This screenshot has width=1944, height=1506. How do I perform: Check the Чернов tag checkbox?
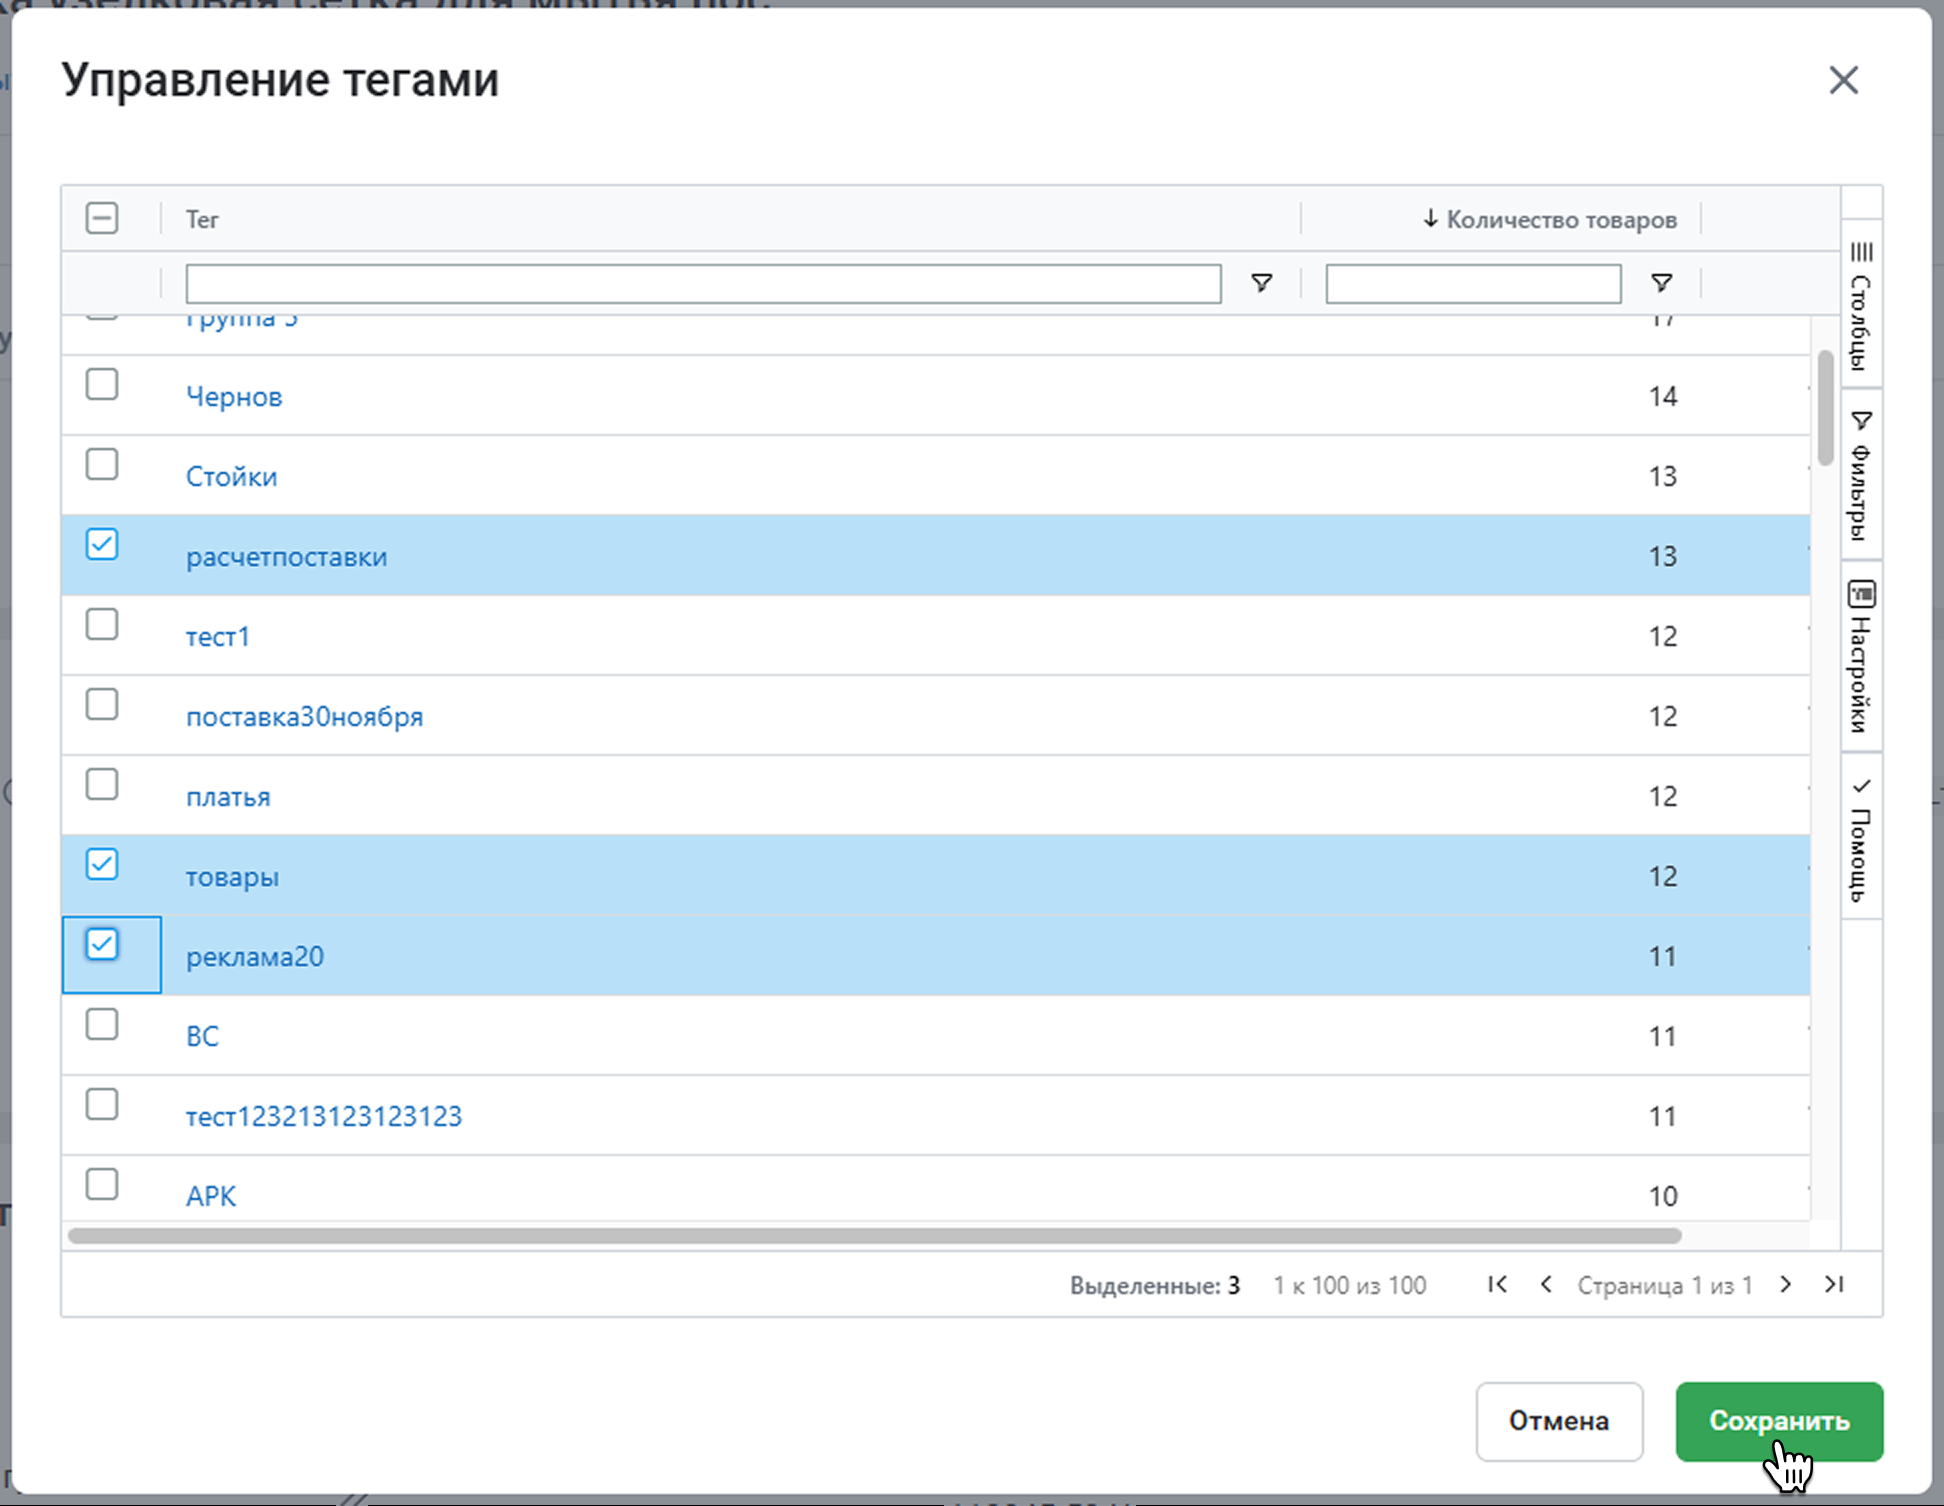click(102, 385)
